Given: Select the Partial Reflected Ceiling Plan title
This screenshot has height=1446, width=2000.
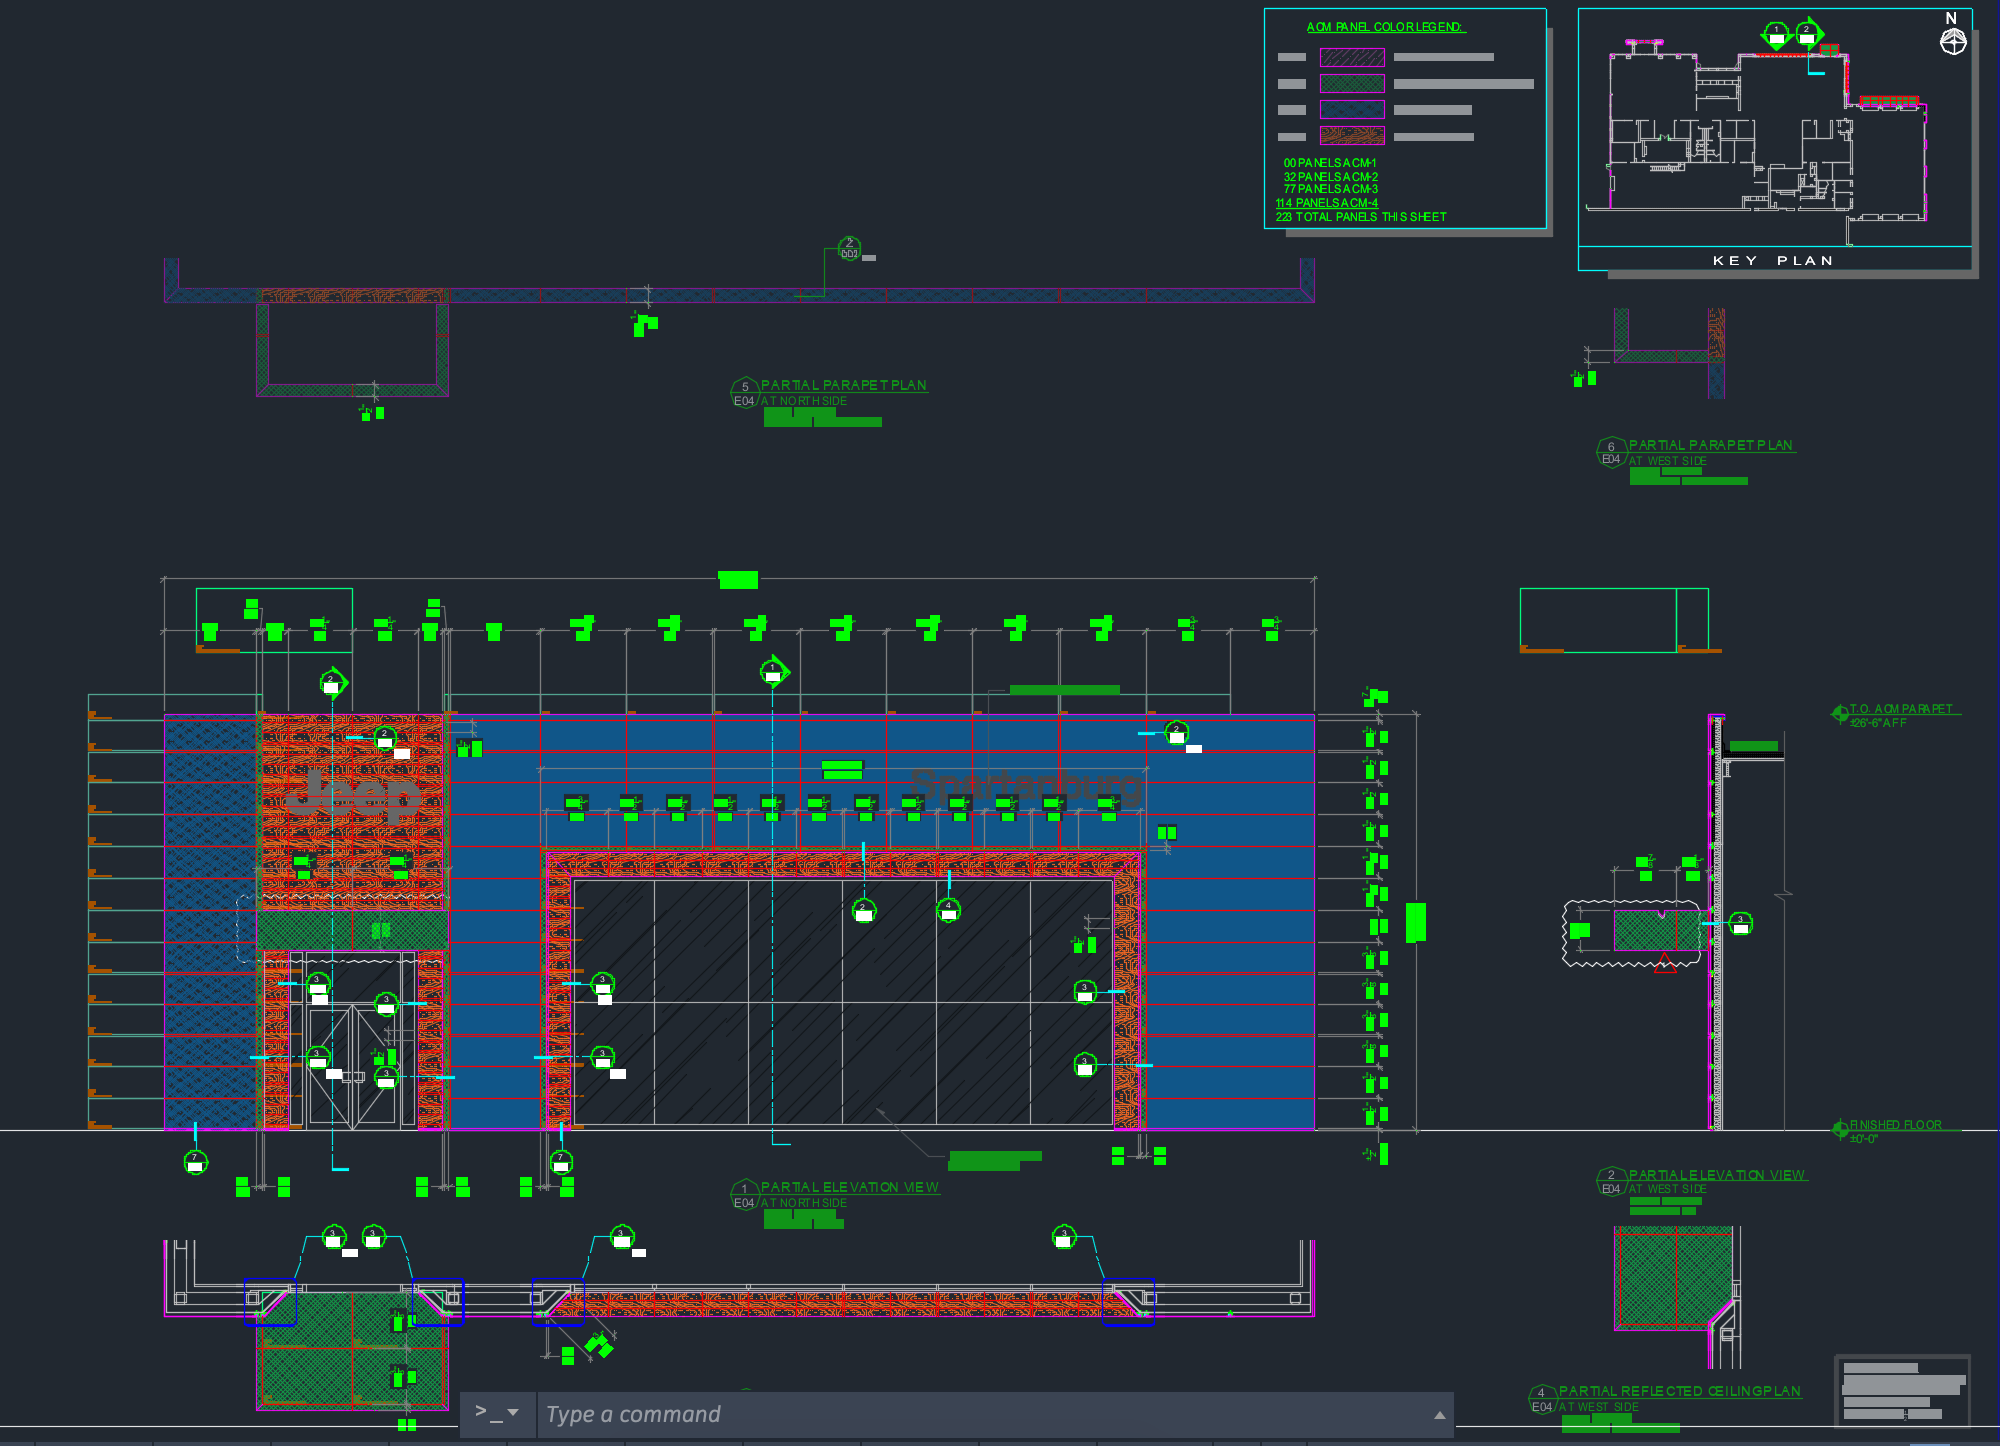Looking at the screenshot, I should coord(1679,1391).
